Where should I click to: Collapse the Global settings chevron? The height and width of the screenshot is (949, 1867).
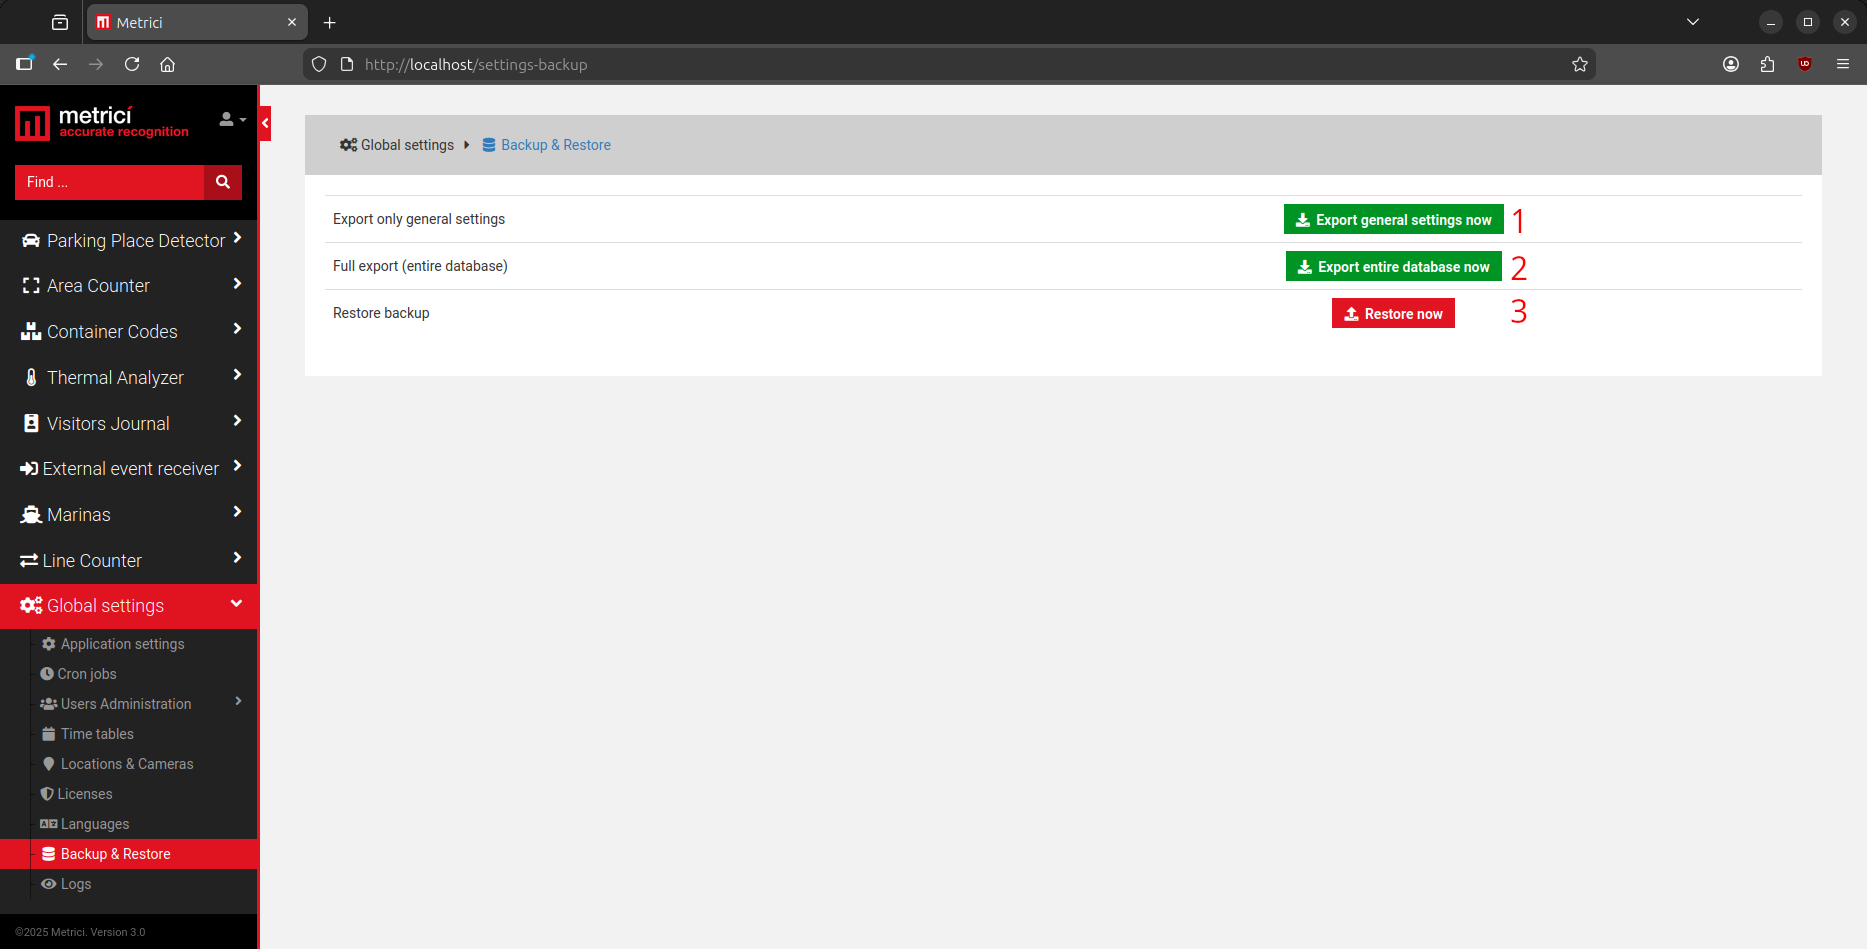coord(237,603)
